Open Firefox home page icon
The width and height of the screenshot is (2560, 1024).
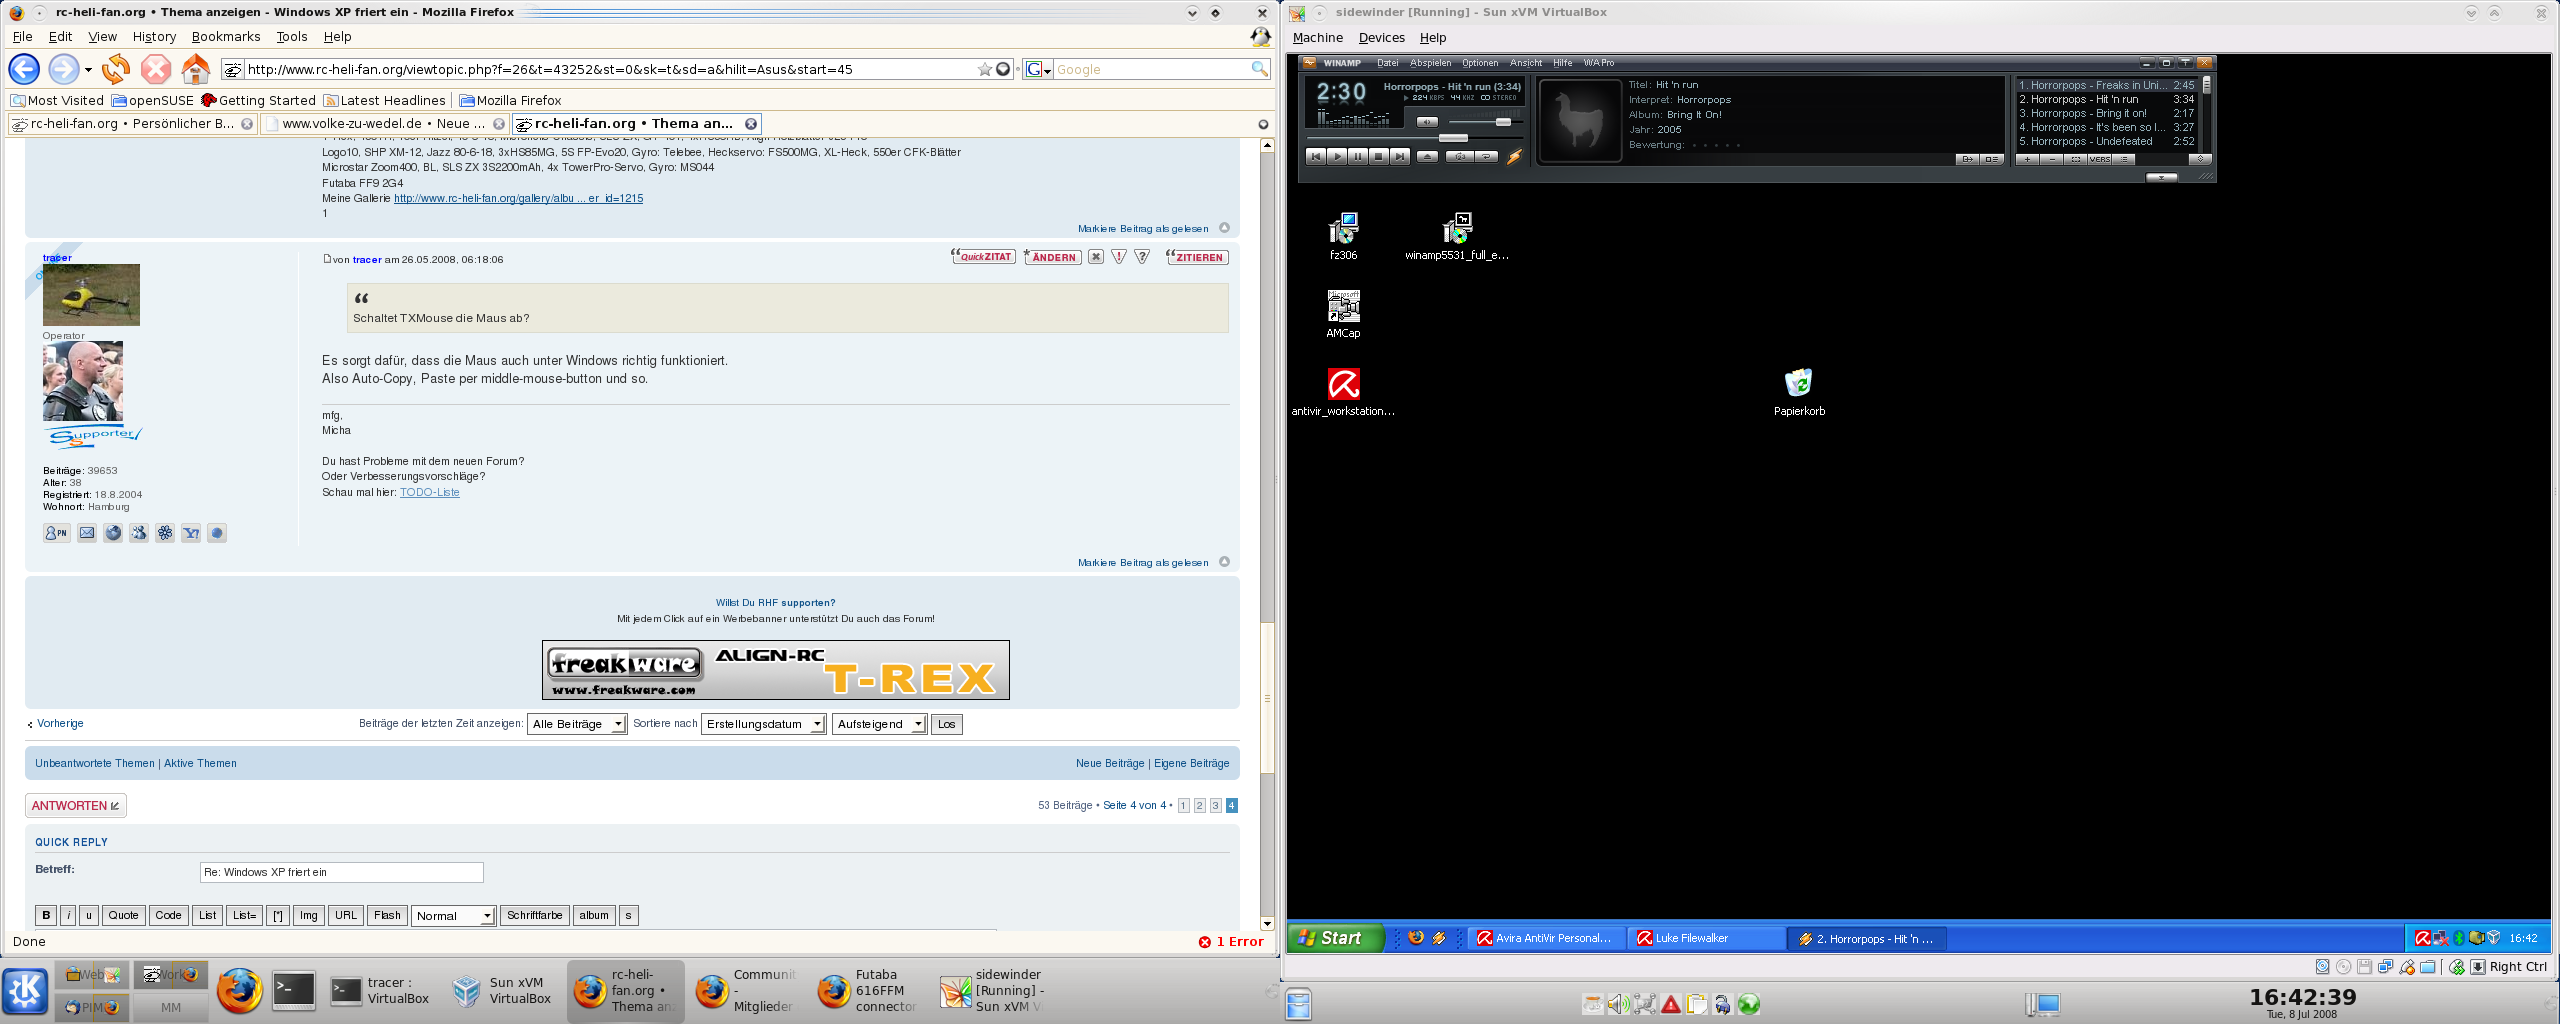tap(195, 69)
